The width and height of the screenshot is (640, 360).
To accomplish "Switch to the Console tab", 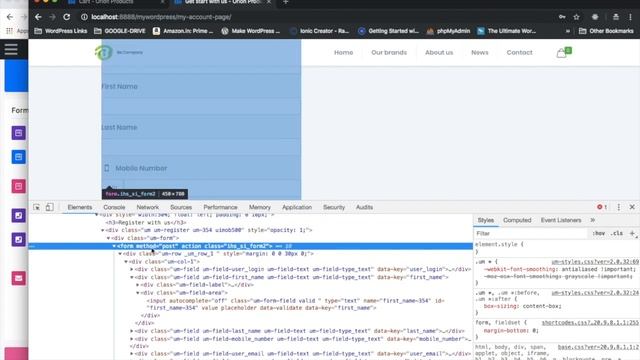I will (x=114, y=207).
